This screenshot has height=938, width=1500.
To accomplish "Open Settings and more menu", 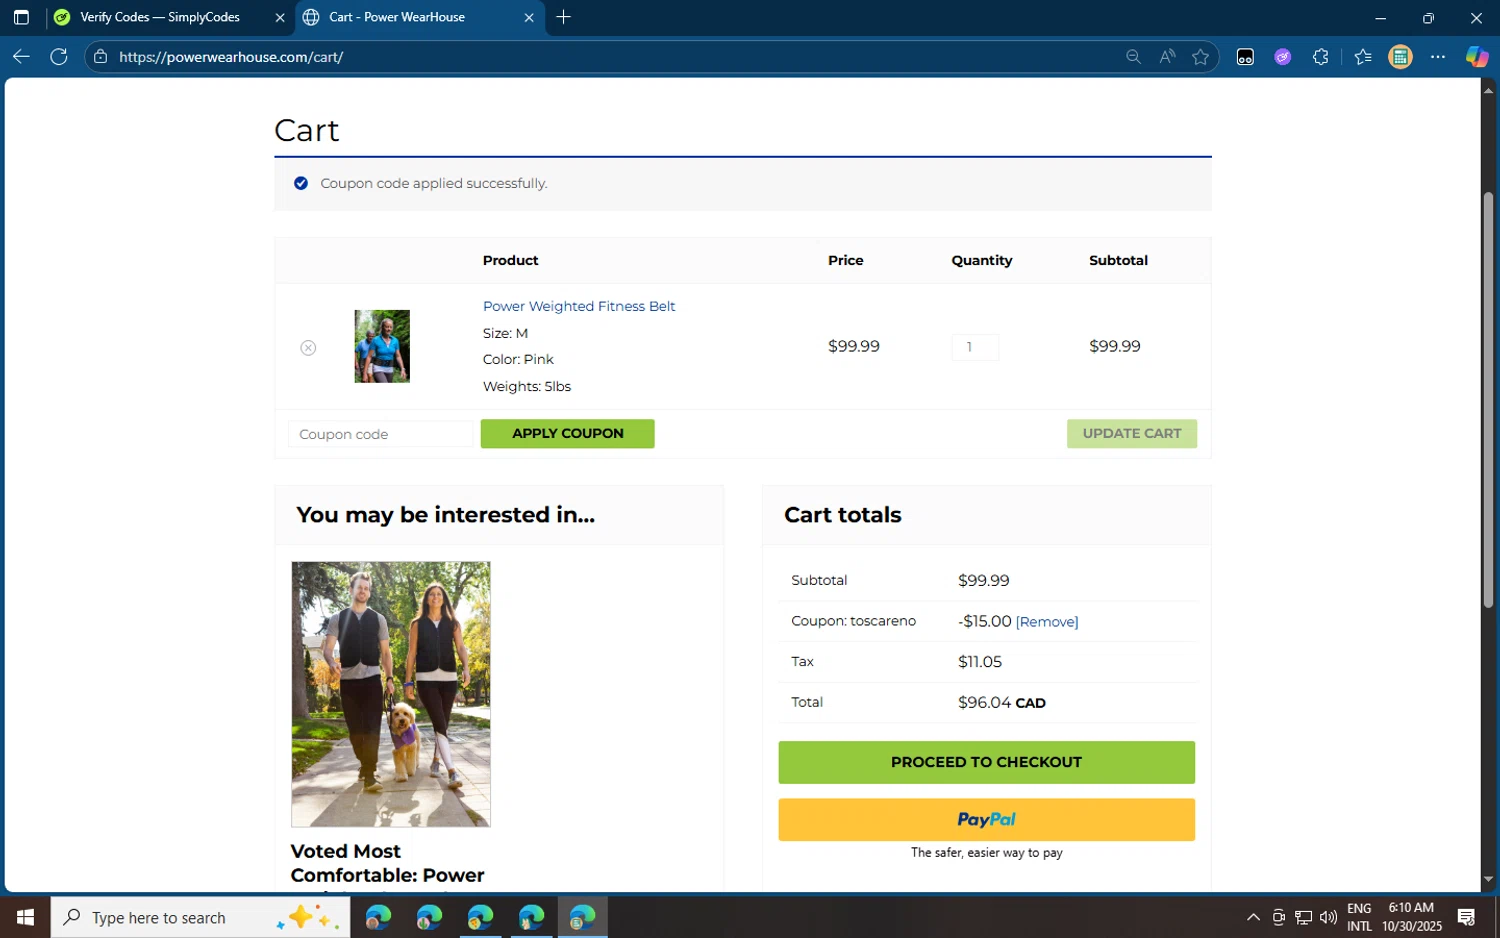I will 1438,57.
